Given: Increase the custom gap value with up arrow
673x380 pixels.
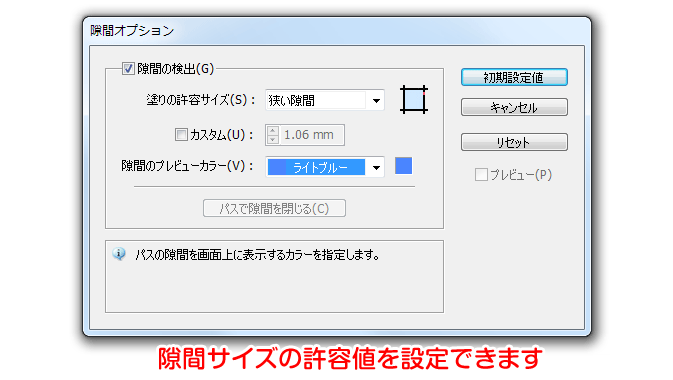Looking at the screenshot, I should 273,130.
